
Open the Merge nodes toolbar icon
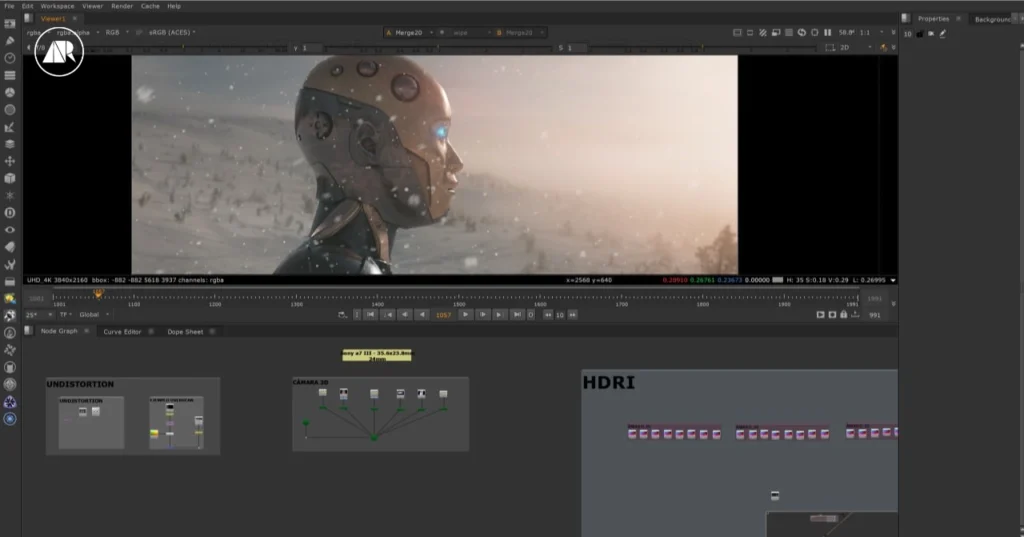[x=10, y=144]
